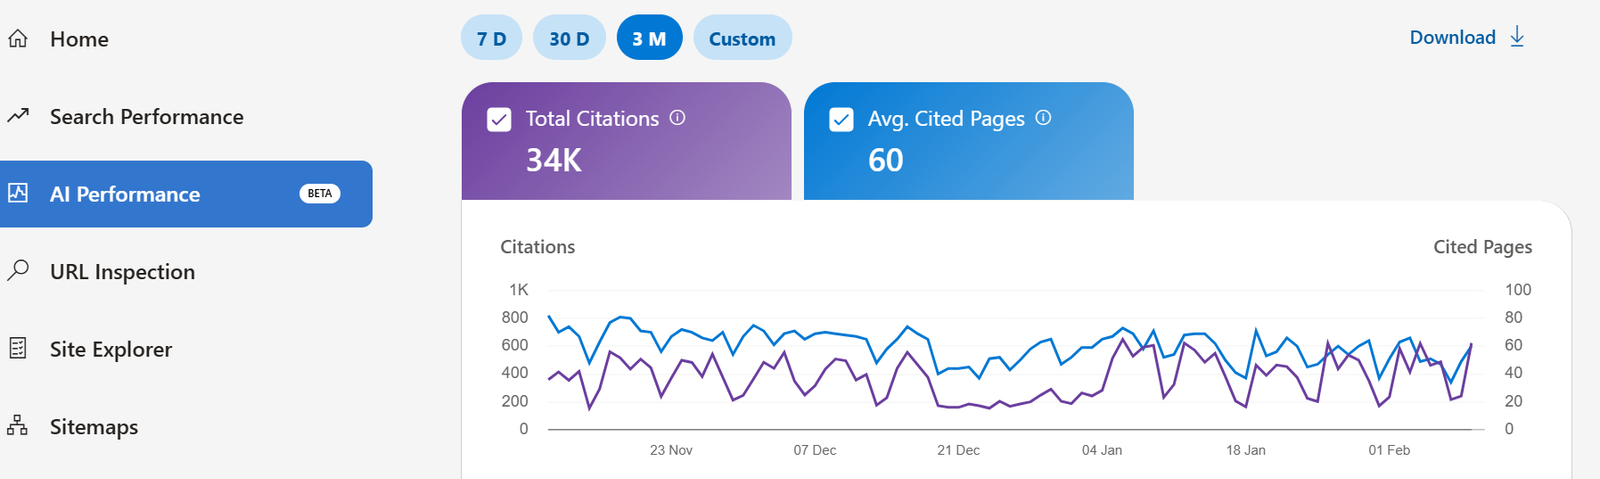Click the AI Performance chart icon
Image resolution: width=1600 pixels, height=479 pixels.
click(x=18, y=193)
